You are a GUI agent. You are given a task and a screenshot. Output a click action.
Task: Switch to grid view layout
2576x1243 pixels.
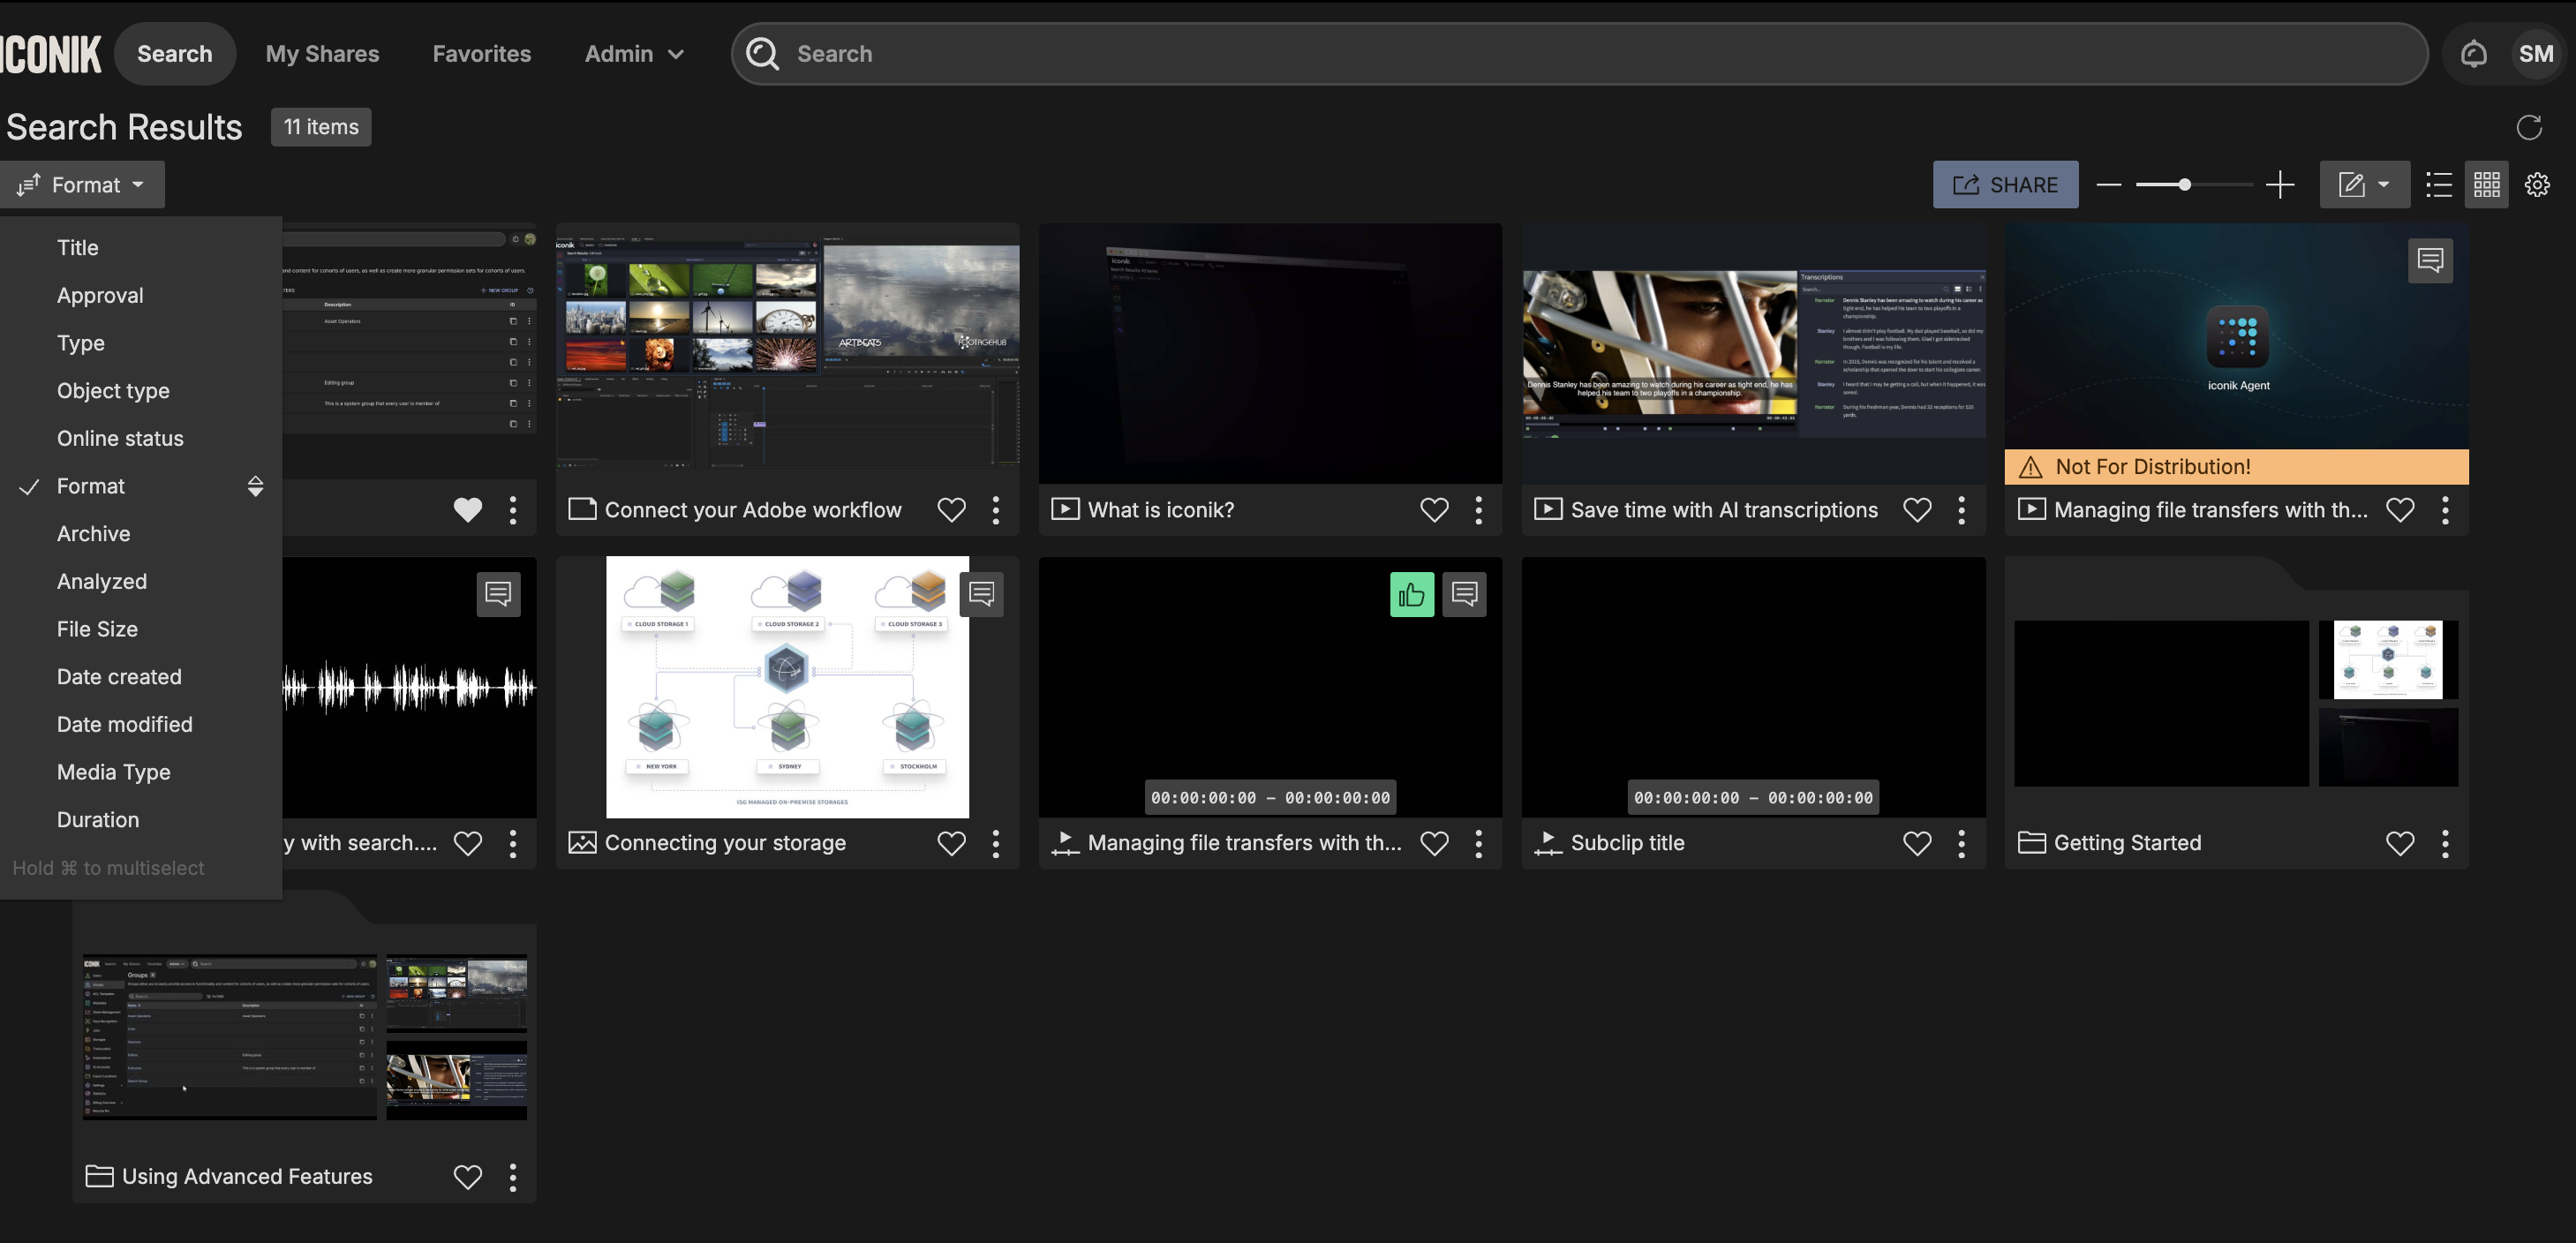[2487, 185]
